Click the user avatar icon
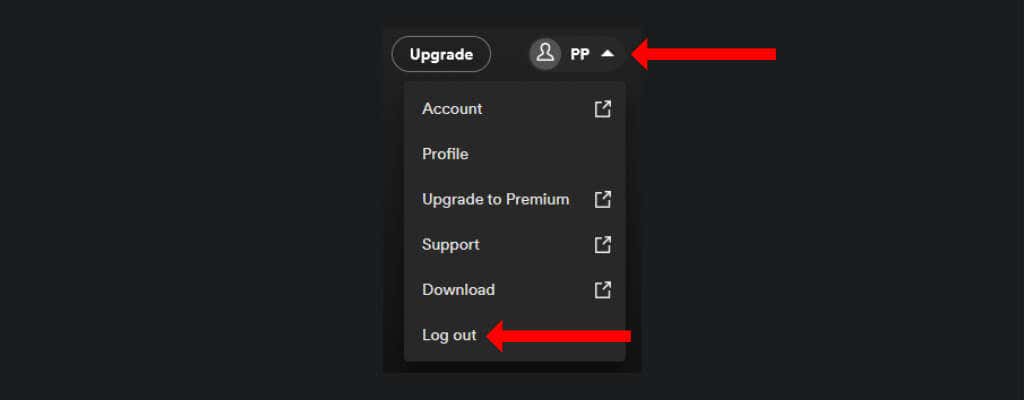Image resolution: width=1024 pixels, height=400 pixels. click(x=545, y=54)
